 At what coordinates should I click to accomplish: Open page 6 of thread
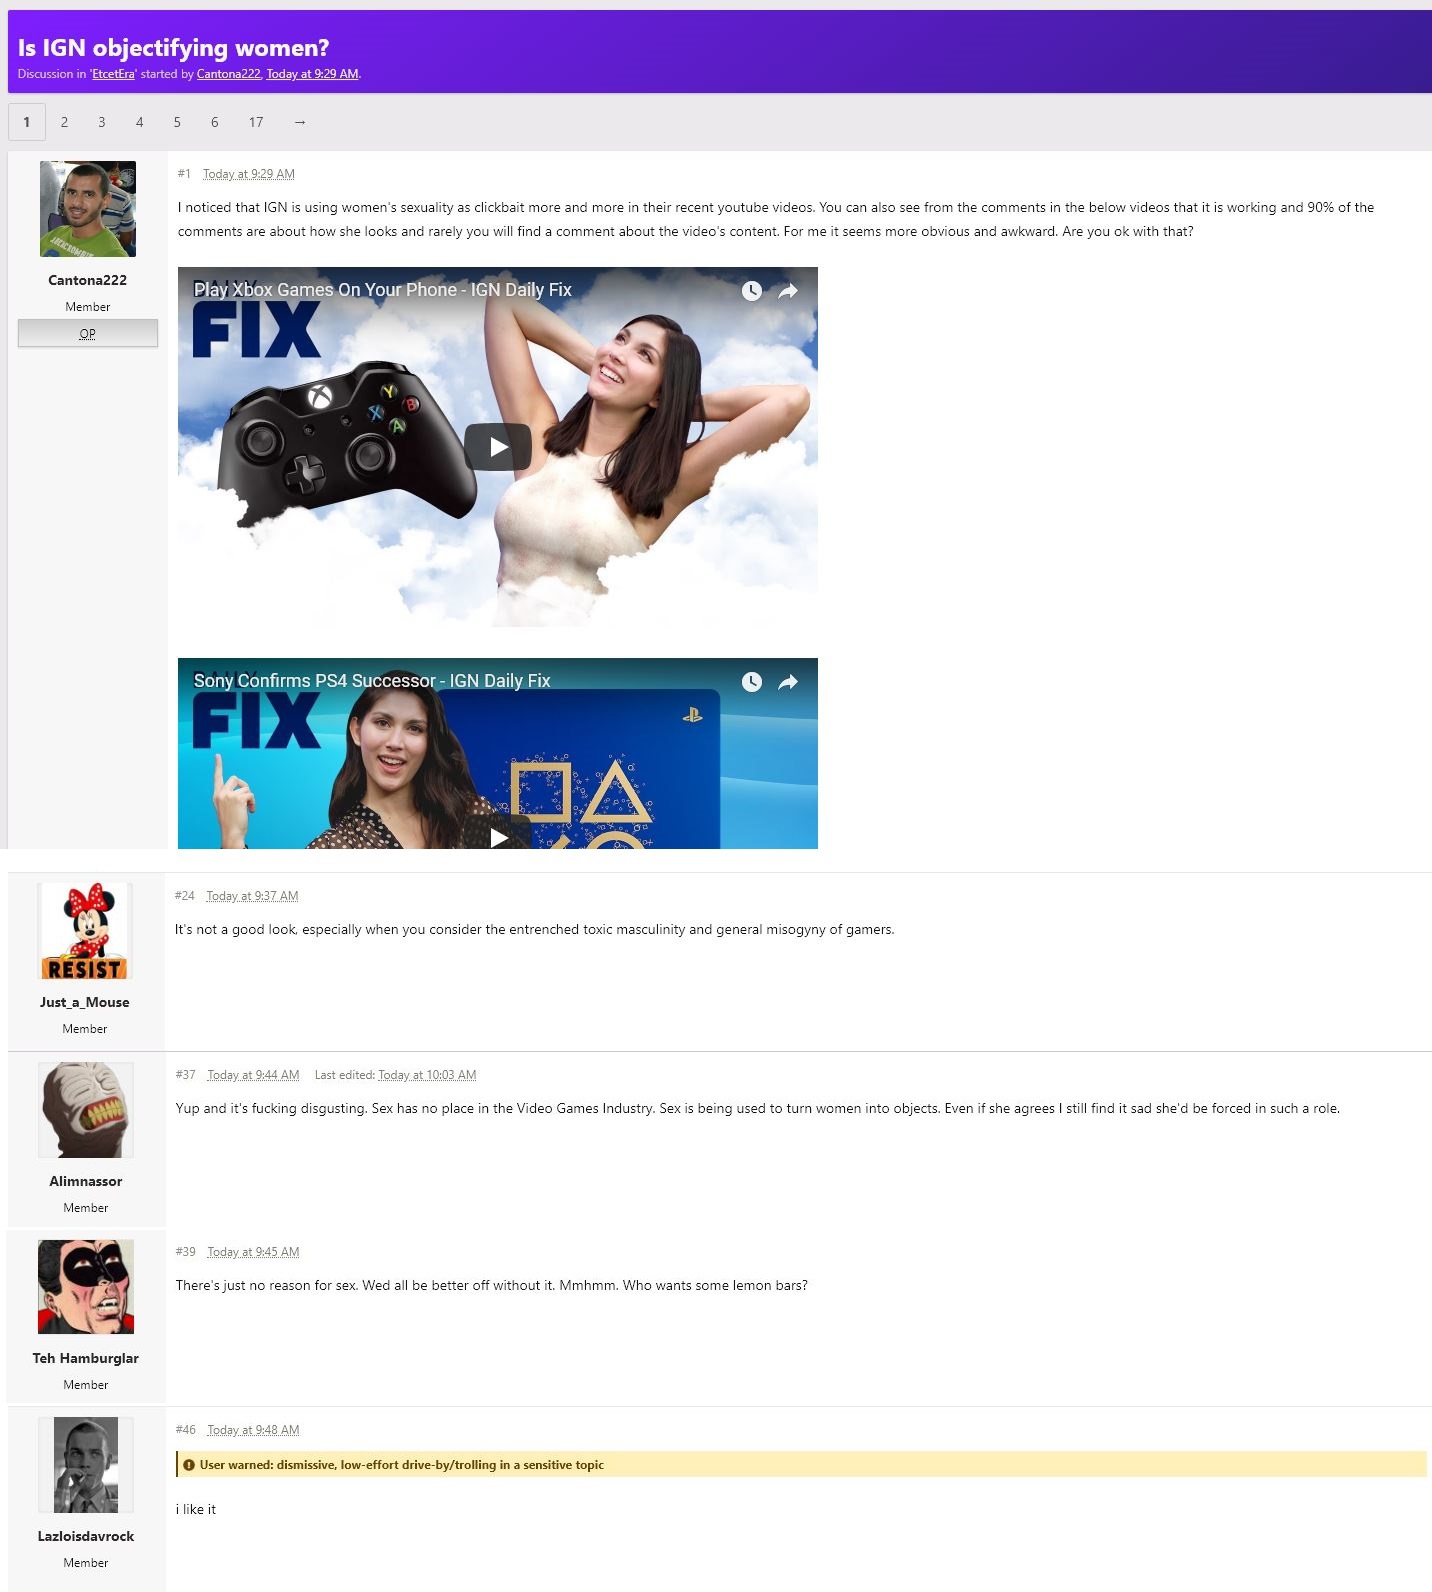click(x=214, y=122)
